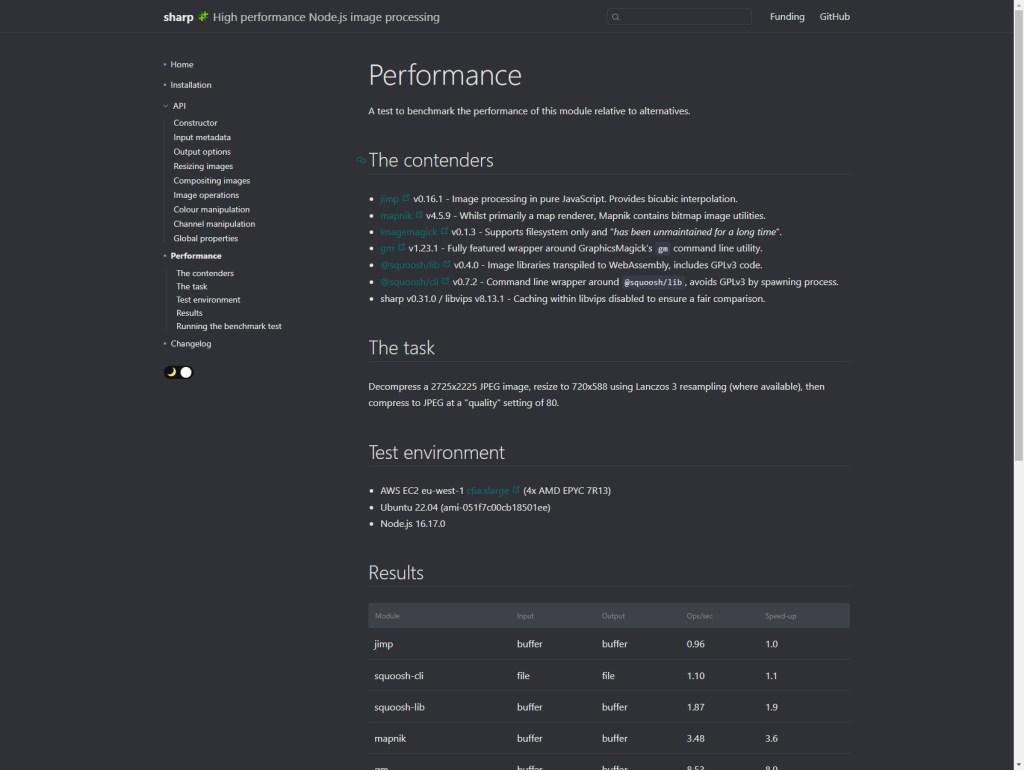Switch to light mode with the theme toggle
The height and width of the screenshot is (770, 1024).
(x=186, y=372)
